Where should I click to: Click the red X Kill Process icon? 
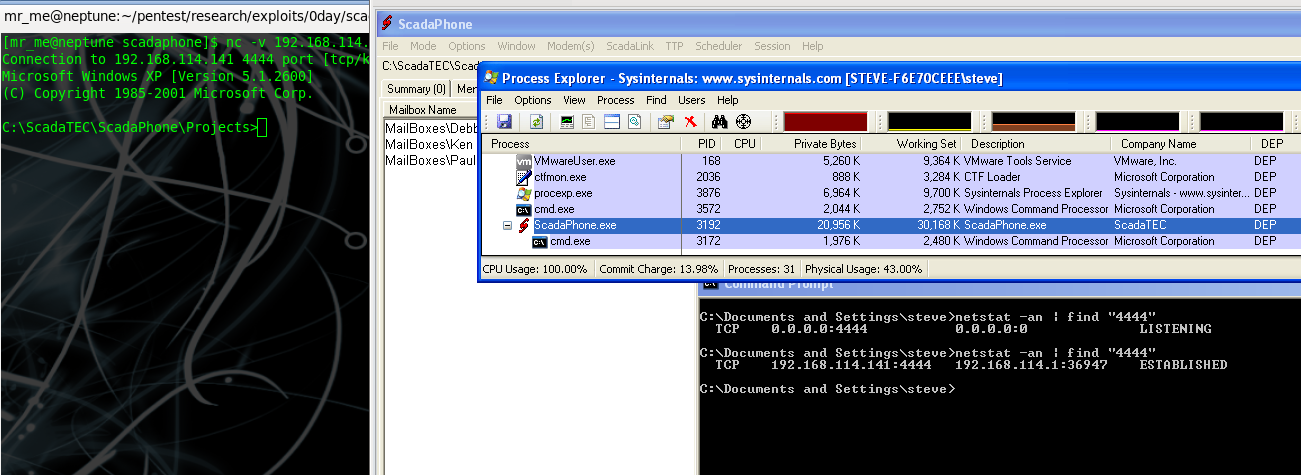click(x=690, y=122)
